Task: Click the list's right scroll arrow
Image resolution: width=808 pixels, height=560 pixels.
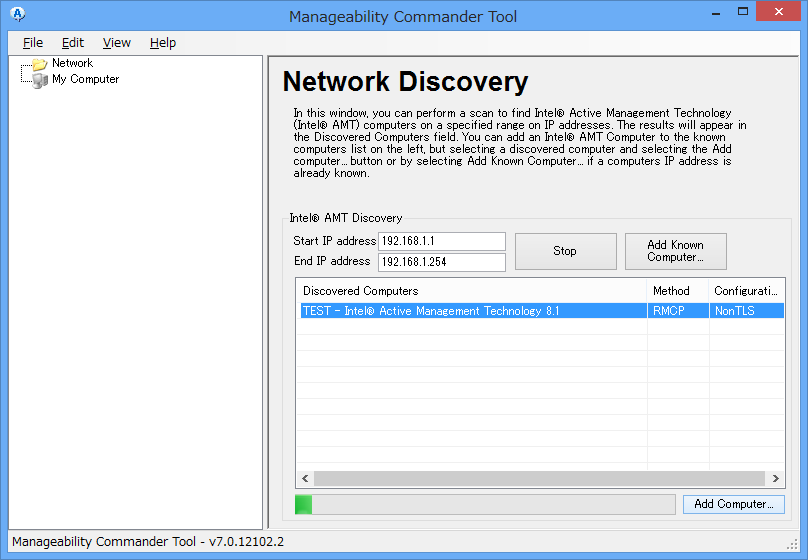Action: [x=776, y=478]
